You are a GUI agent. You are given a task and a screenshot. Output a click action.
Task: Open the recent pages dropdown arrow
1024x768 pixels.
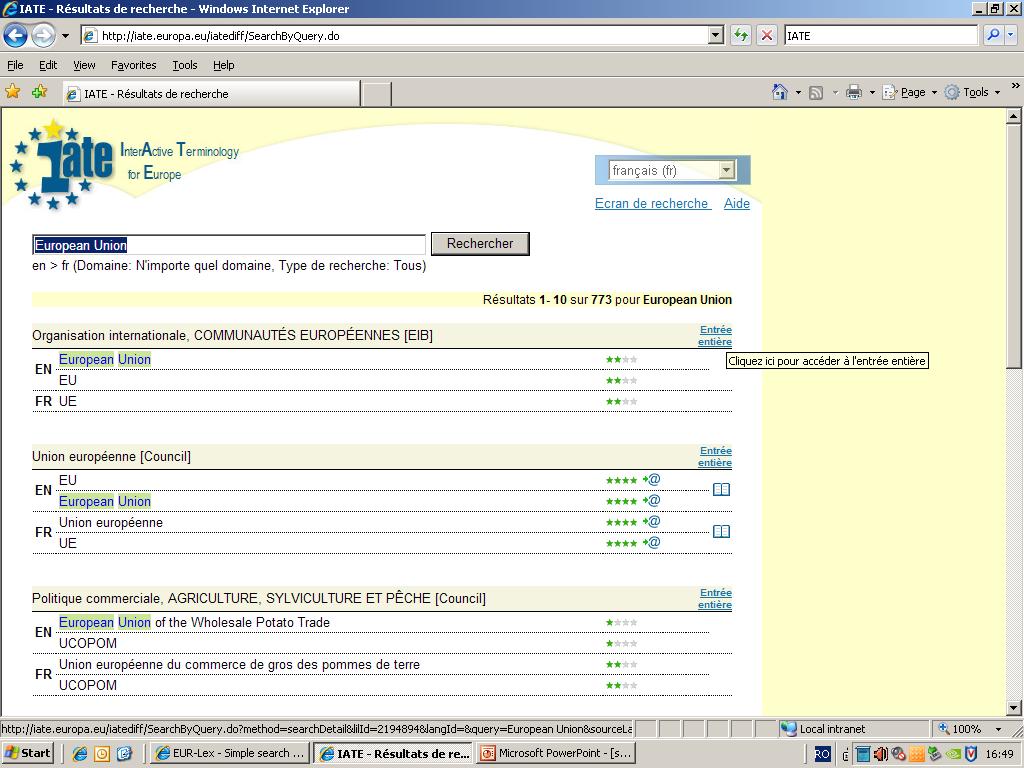[x=65, y=36]
